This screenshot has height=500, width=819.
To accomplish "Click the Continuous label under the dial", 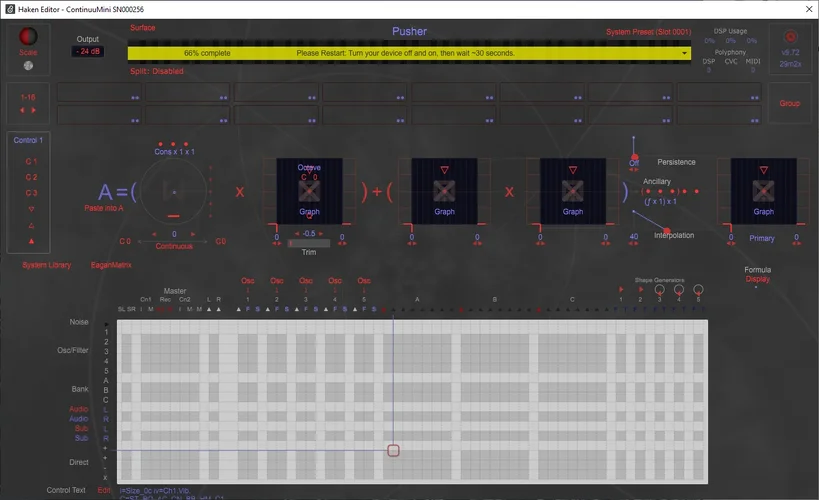I will click(x=174, y=246).
